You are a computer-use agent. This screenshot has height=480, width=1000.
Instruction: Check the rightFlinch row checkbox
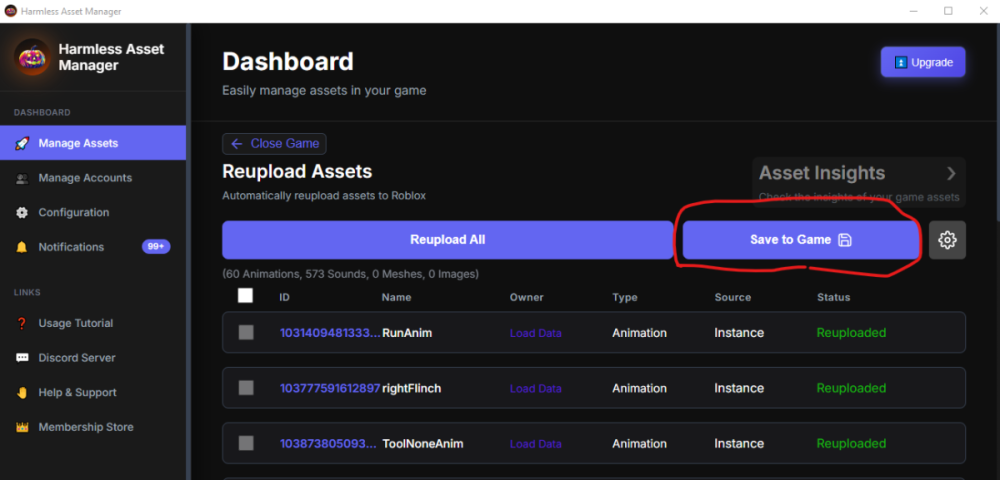[246, 388]
